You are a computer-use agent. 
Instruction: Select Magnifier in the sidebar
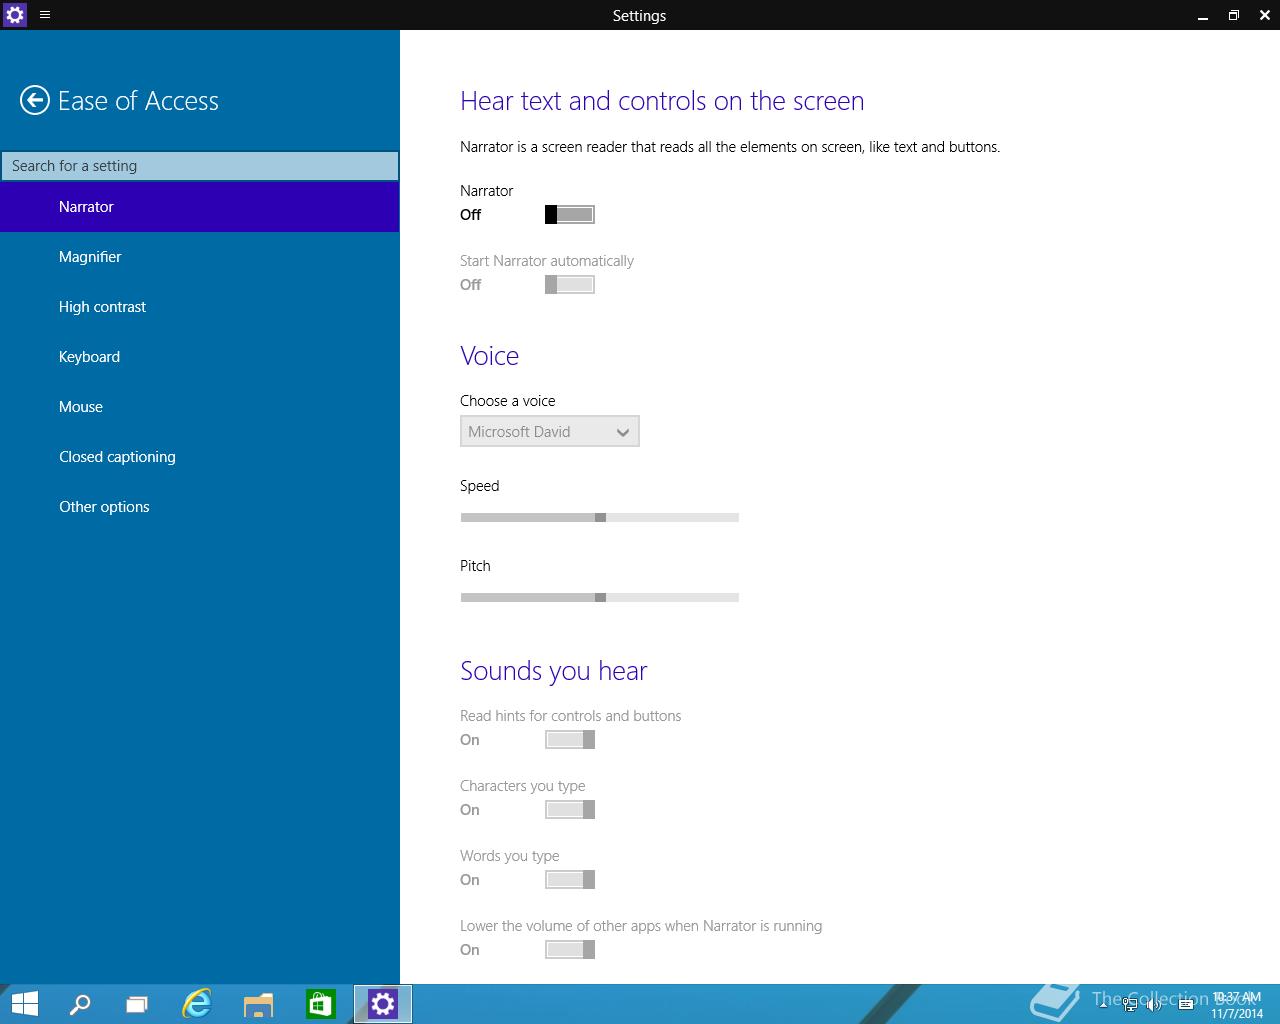point(200,257)
